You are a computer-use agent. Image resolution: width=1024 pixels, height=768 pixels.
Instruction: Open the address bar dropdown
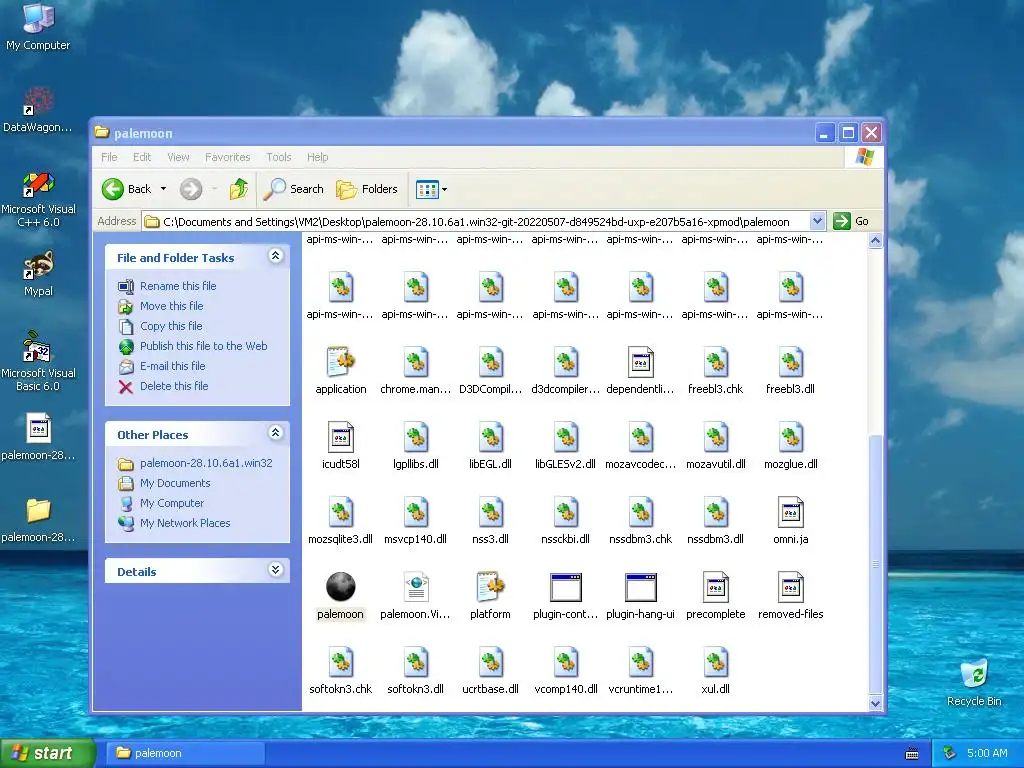point(817,221)
